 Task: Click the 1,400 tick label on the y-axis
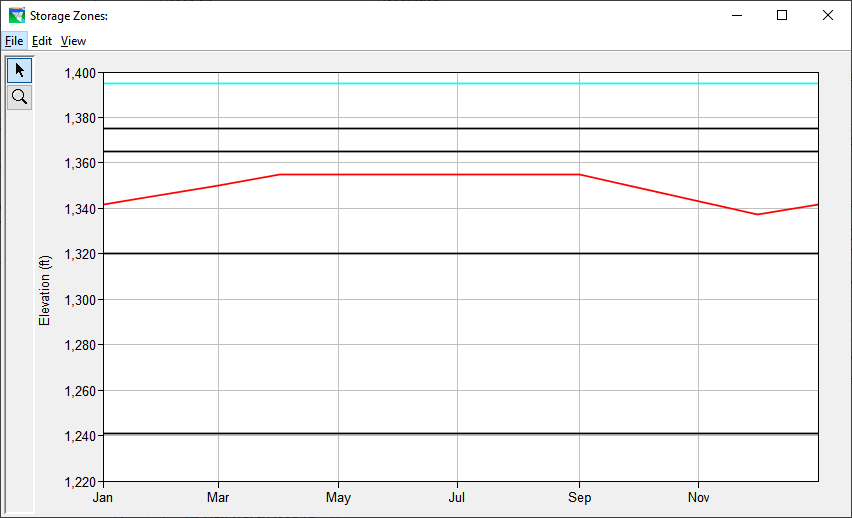point(79,73)
